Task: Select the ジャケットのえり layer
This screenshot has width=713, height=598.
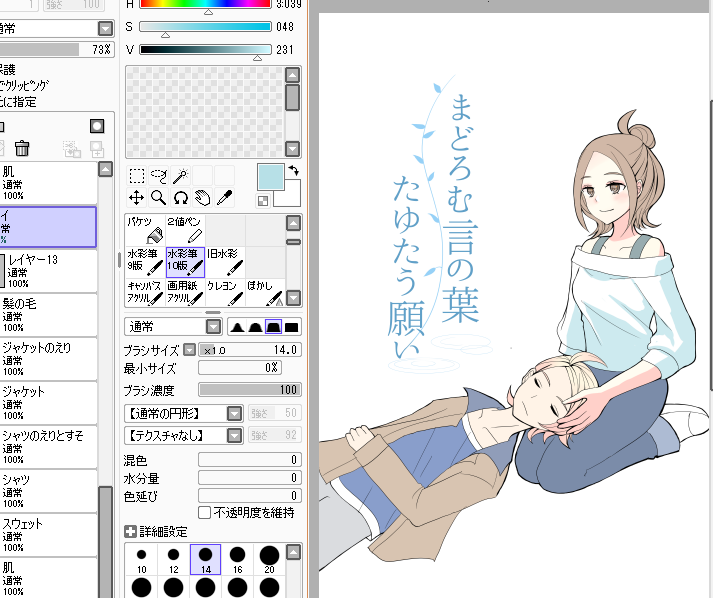Action: click(48, 359)
